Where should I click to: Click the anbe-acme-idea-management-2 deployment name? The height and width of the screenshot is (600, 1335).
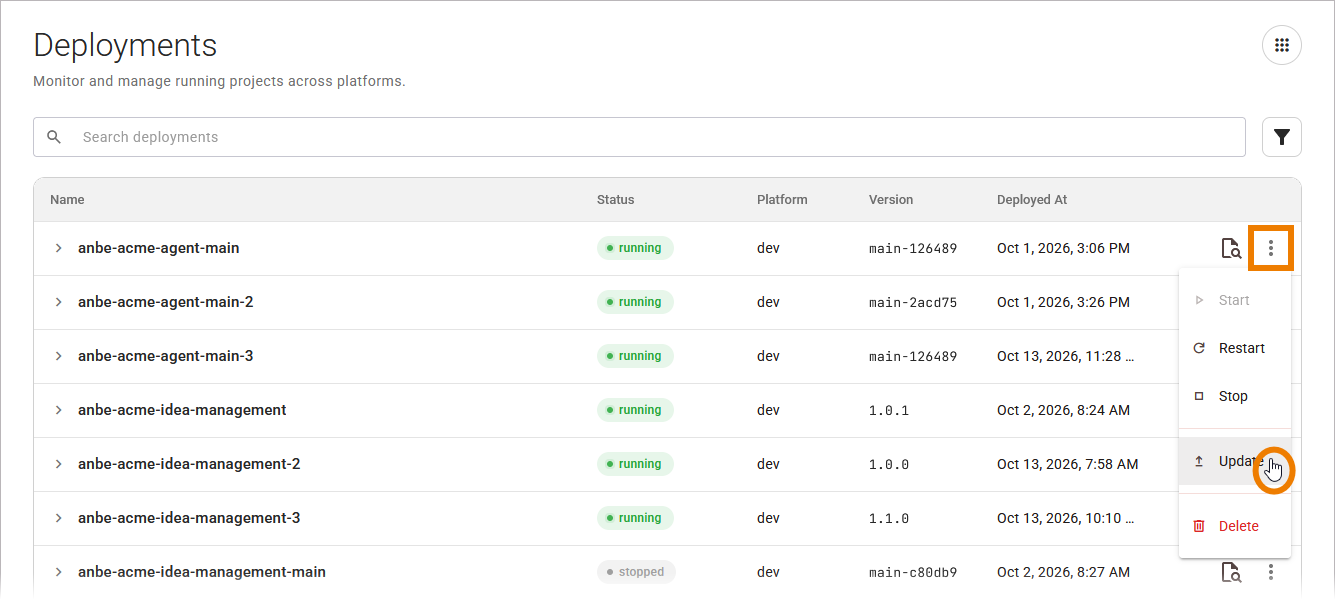tap(189, 464)
